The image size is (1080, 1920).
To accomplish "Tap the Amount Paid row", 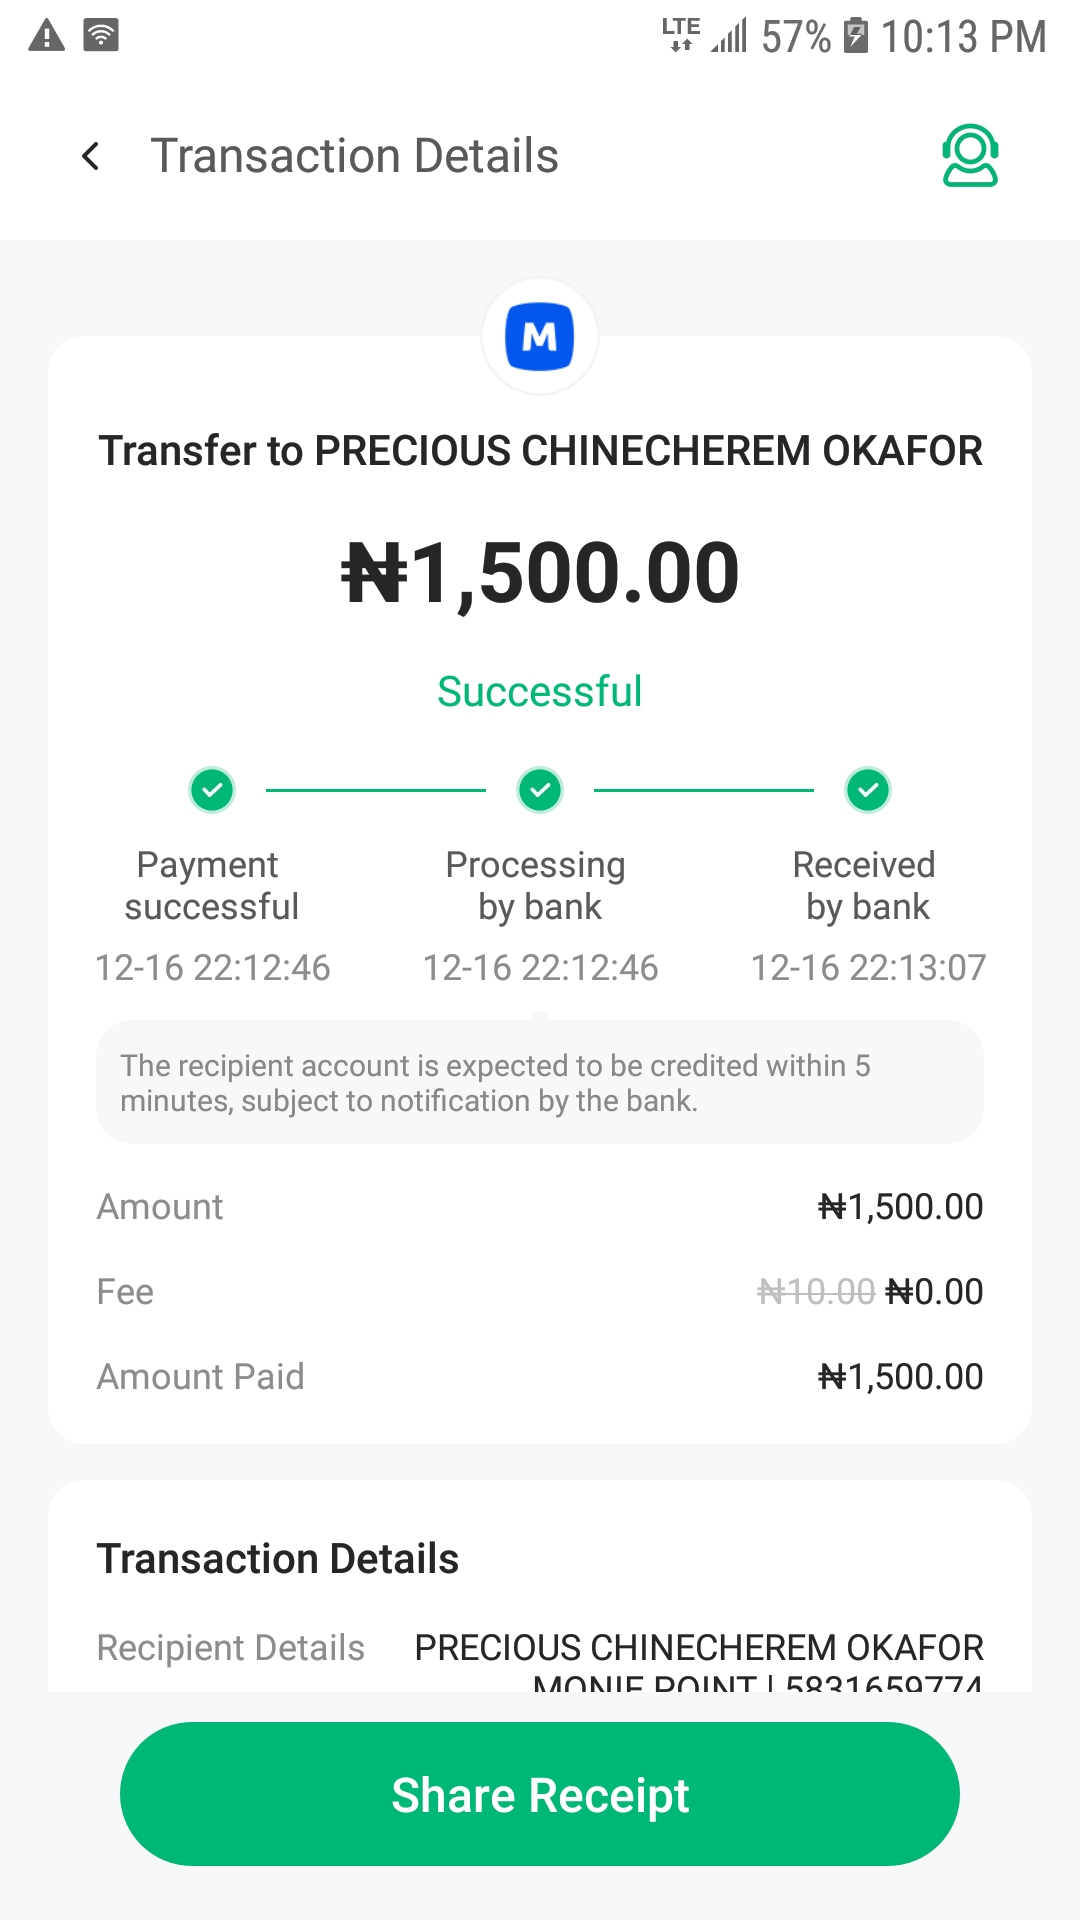I will (x=540, y=1377).
